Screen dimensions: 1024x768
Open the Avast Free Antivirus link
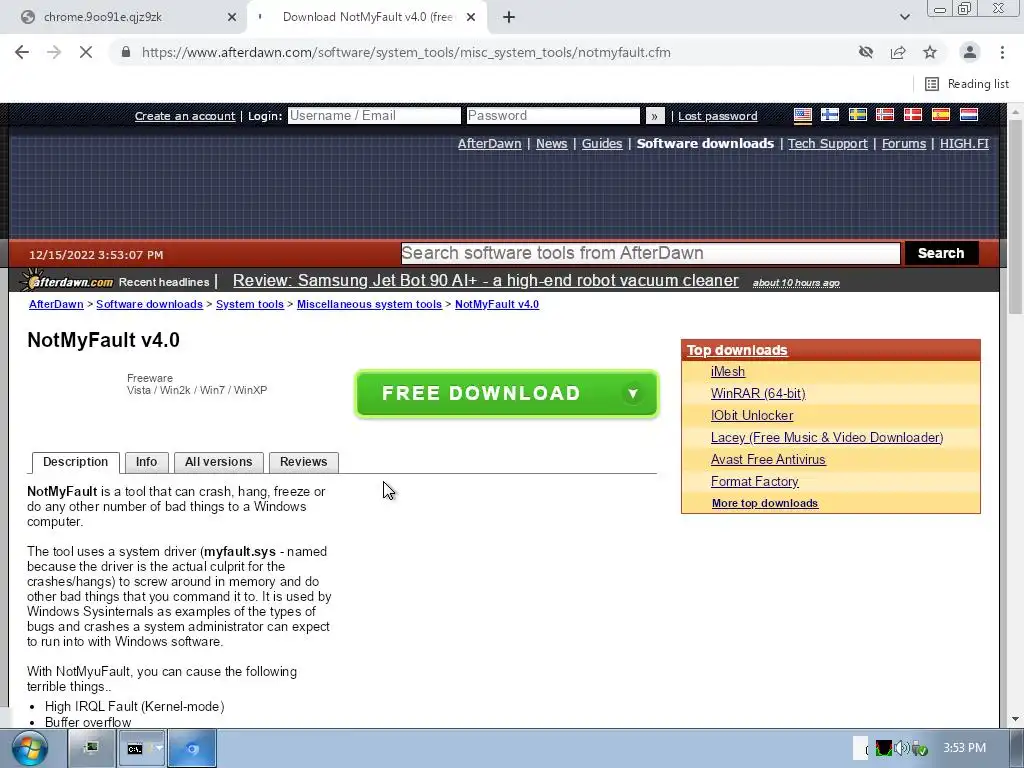coord(768,460)
